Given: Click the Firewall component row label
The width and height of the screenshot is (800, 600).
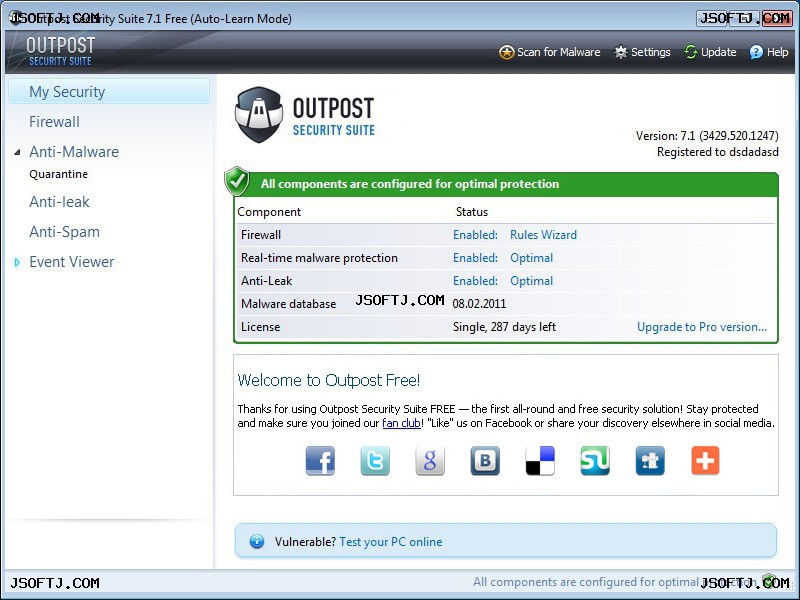Looking at the screenshot, I should pyautogui.click(x=261, y=235).
